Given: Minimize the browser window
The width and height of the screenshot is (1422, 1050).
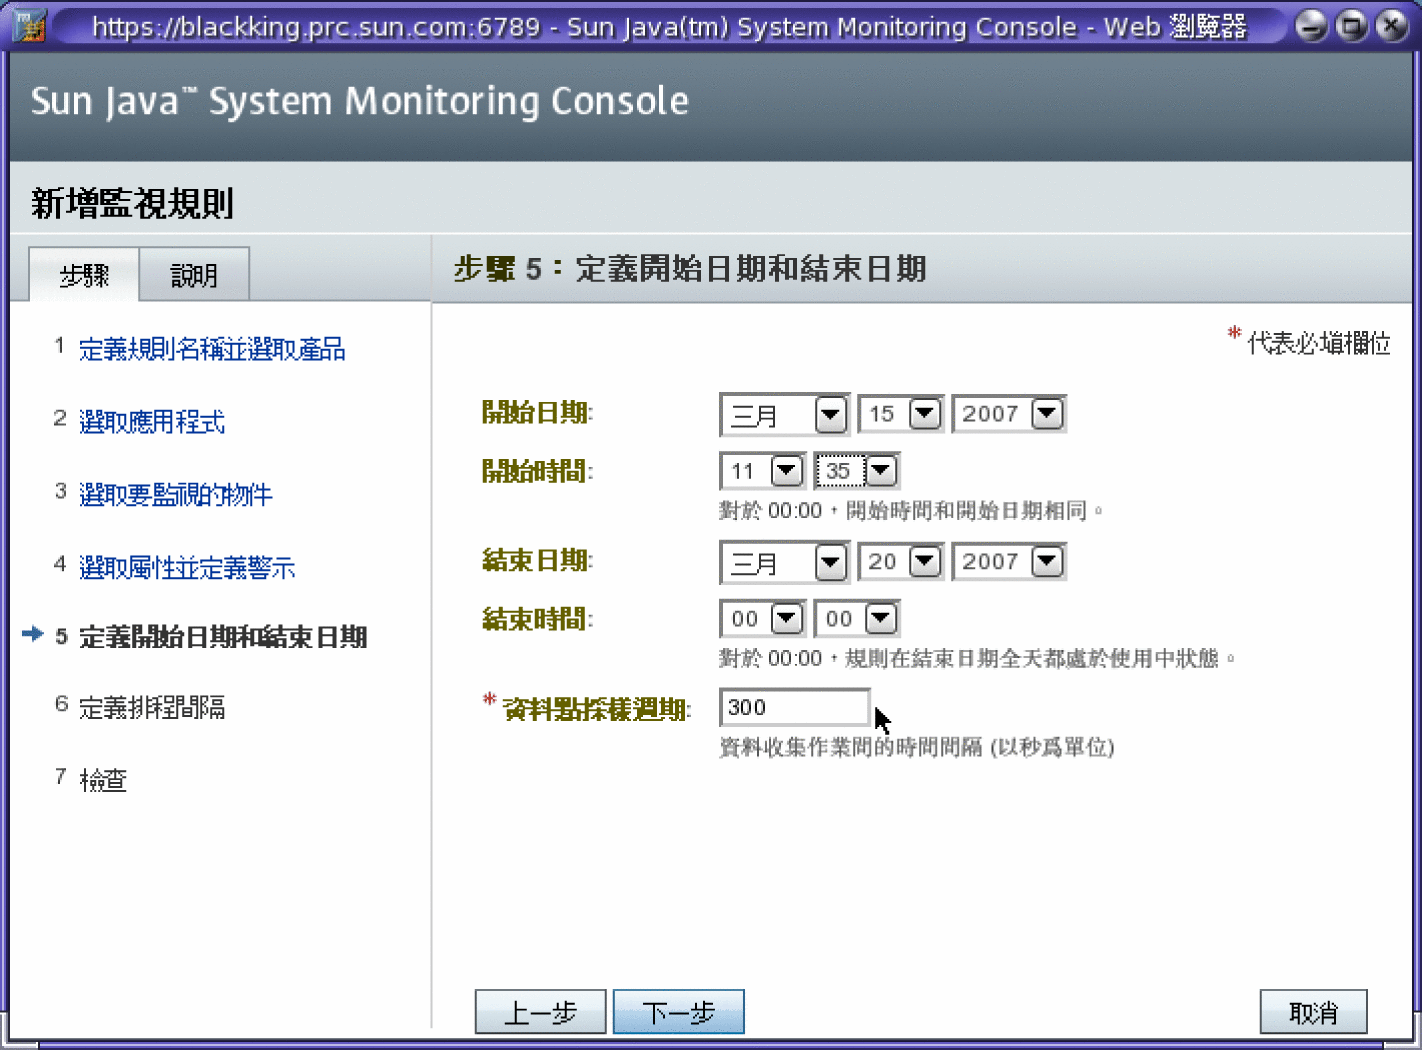Looking at the screenshot, I should click(1312, 26).
